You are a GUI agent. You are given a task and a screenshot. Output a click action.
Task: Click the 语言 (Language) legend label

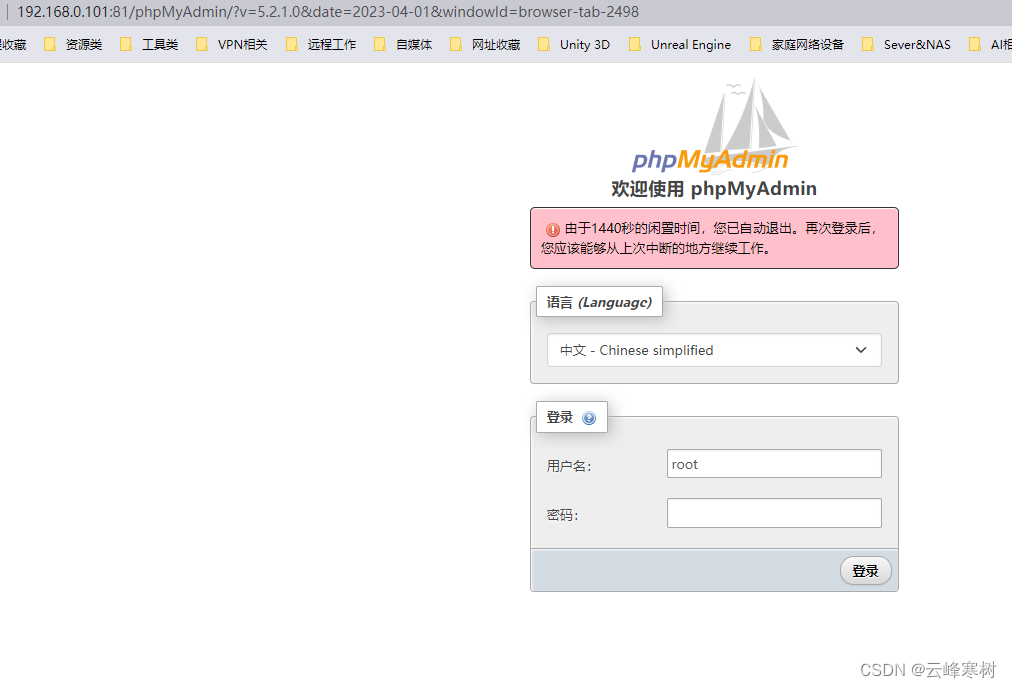[x=599, y=302]
